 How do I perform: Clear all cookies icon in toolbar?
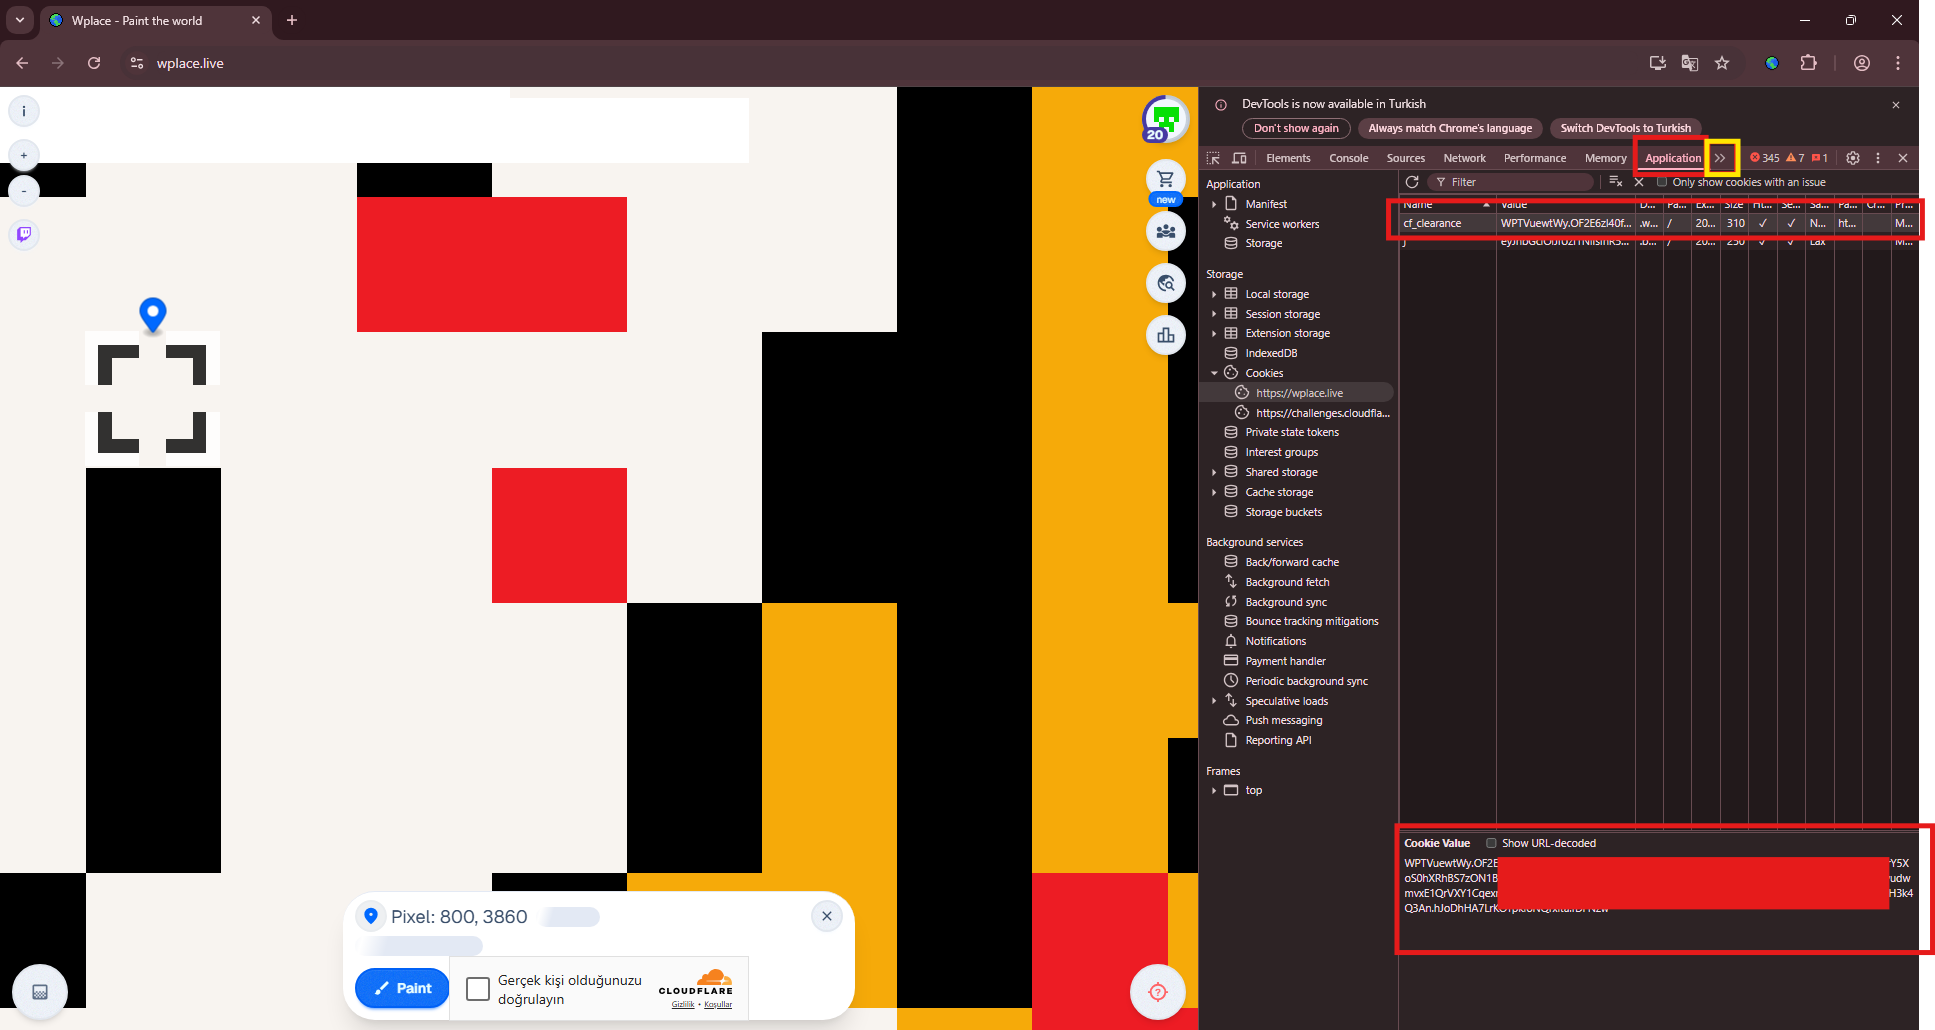[1615, 182]
